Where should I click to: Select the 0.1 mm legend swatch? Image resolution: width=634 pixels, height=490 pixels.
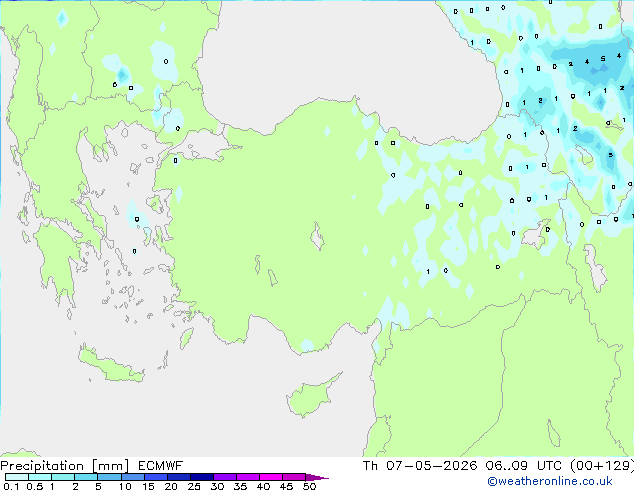(x=17, y=477)
